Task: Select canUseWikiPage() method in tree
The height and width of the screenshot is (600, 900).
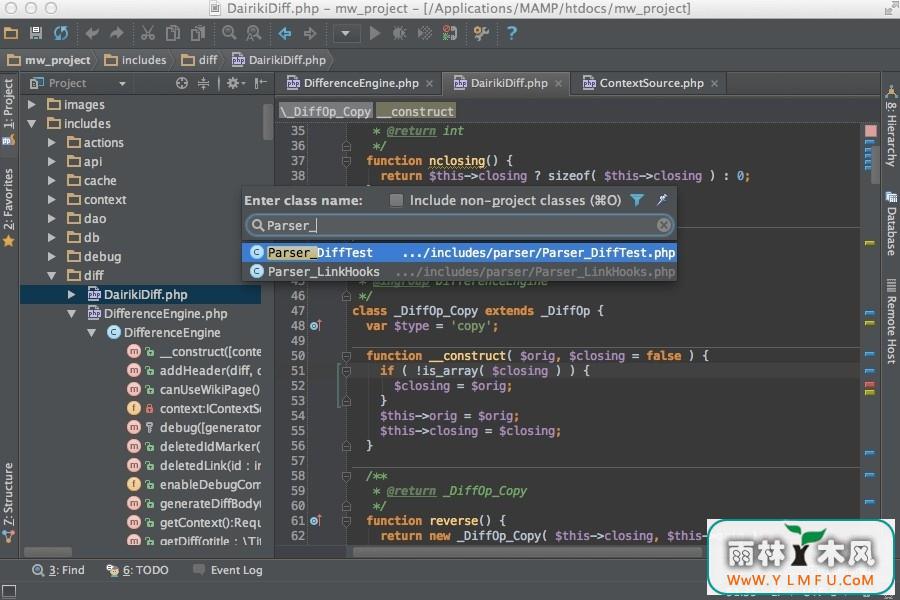Action: coord(194,389)
